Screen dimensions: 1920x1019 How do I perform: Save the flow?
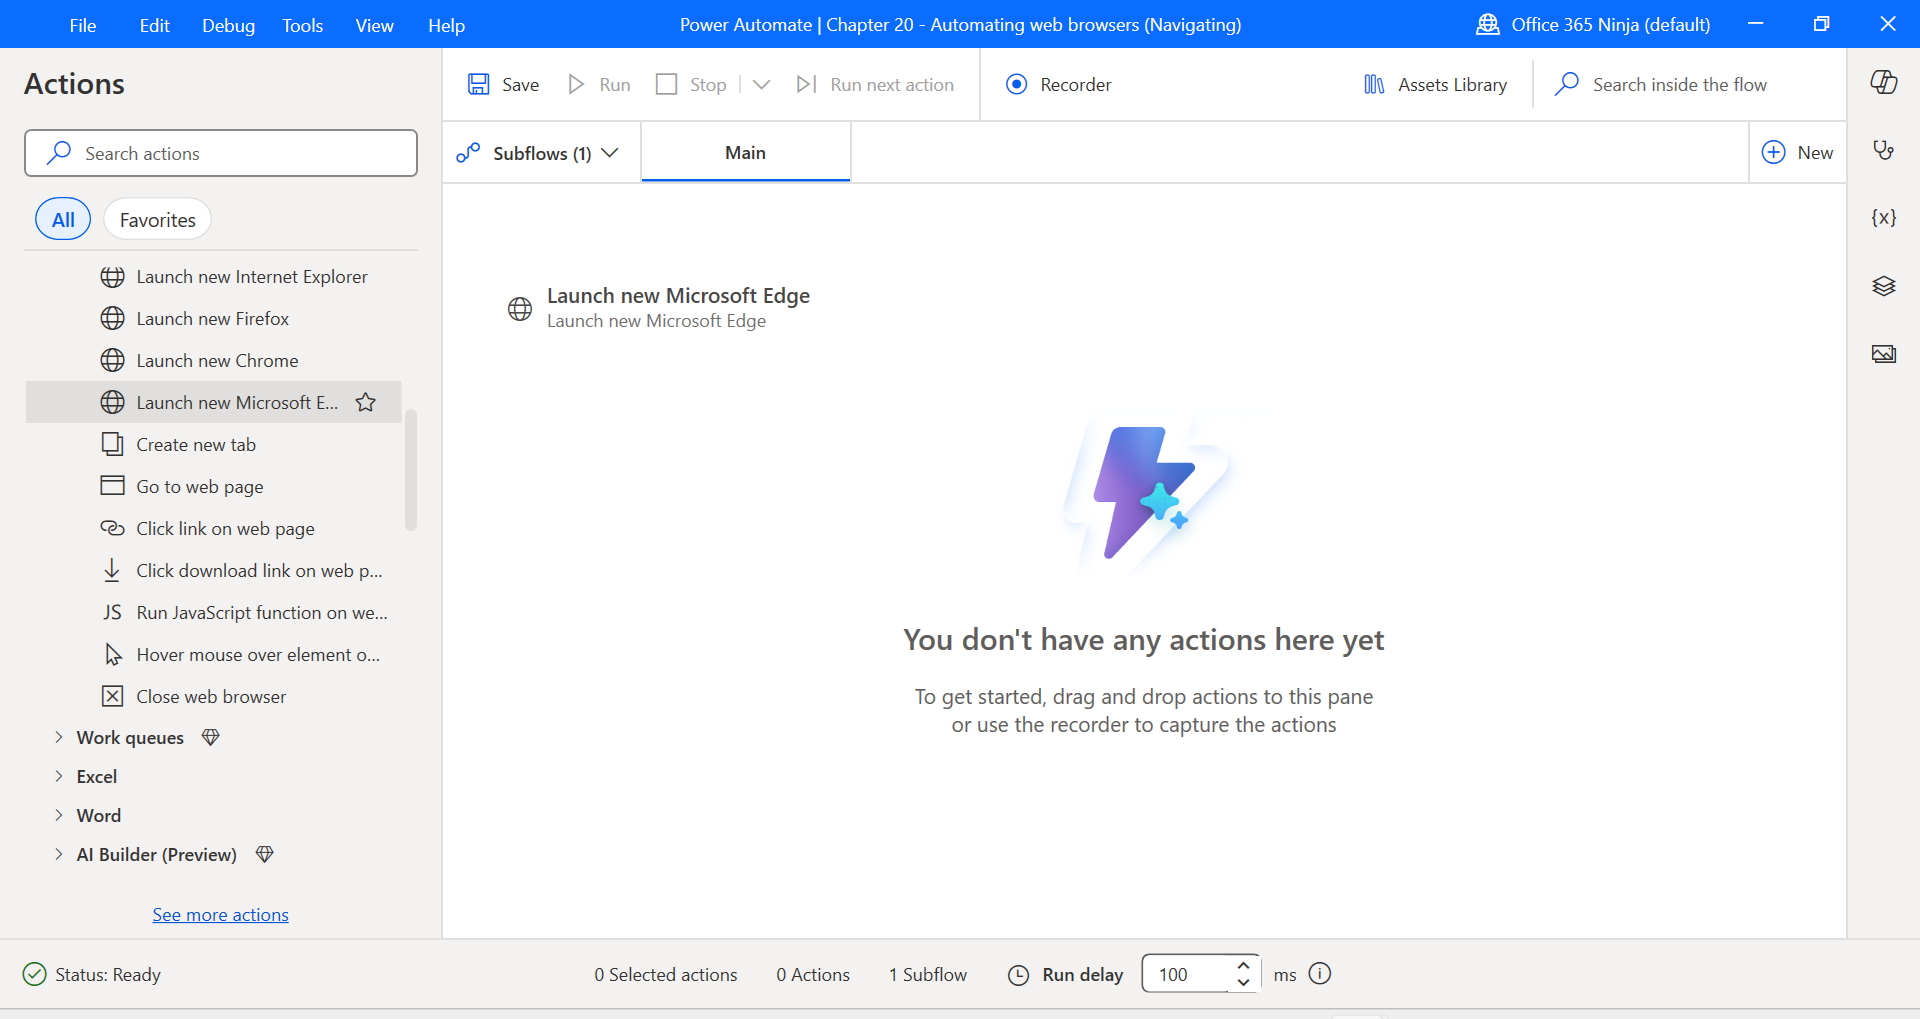[503, 84]
